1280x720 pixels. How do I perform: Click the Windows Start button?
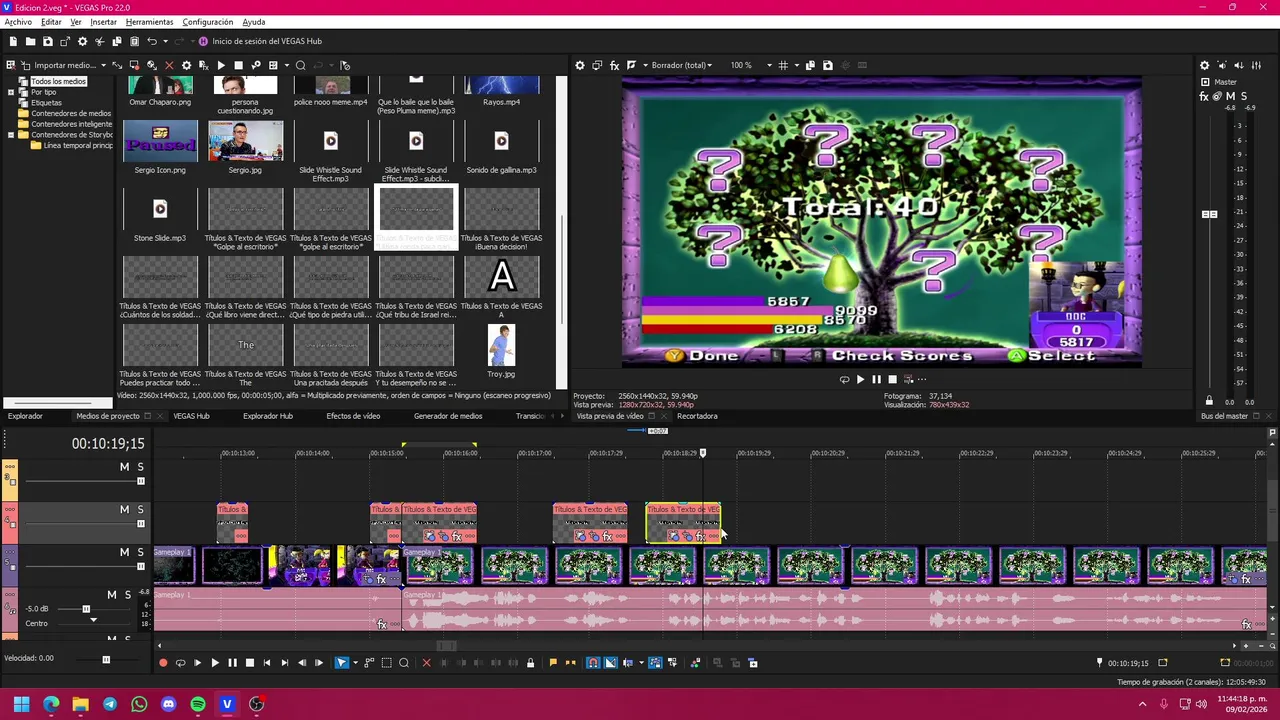point(21,704)
